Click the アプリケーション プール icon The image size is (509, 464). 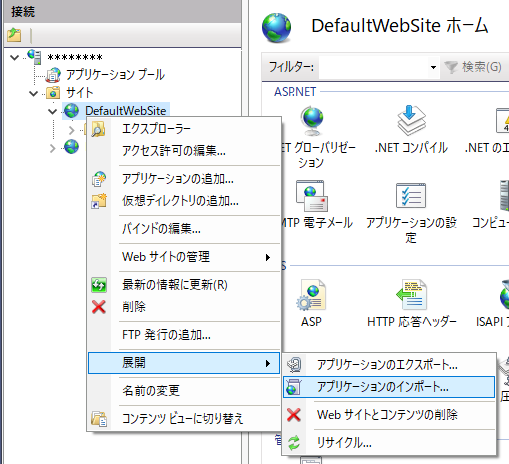(53, 75)
